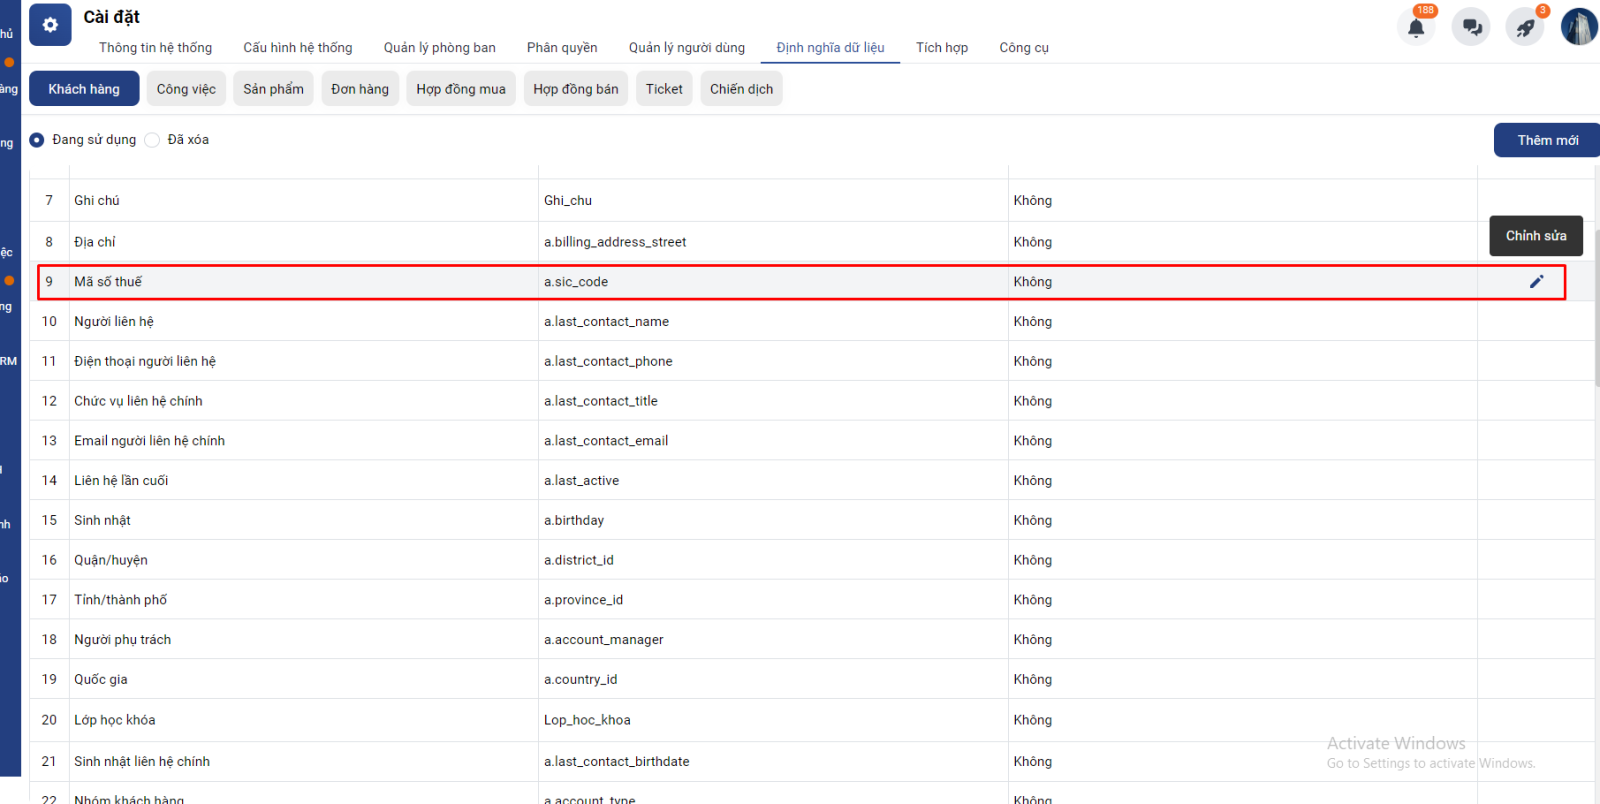1600x804 pixels.
Task: Click the settings gear icon beside Cài đặt
Action: pyautogui.click(x=50, y=25)
